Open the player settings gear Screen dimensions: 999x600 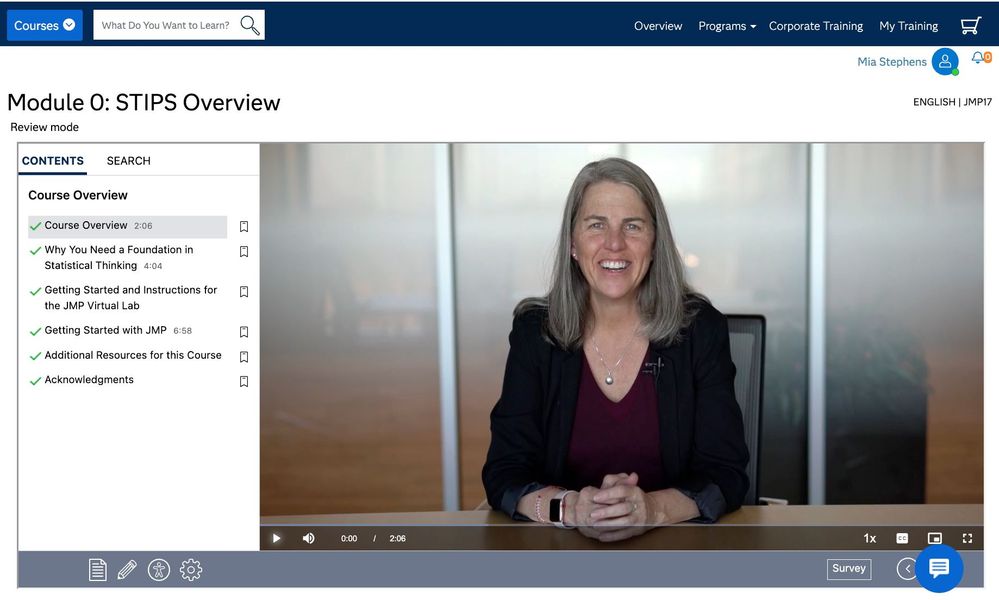pos(190,569)
